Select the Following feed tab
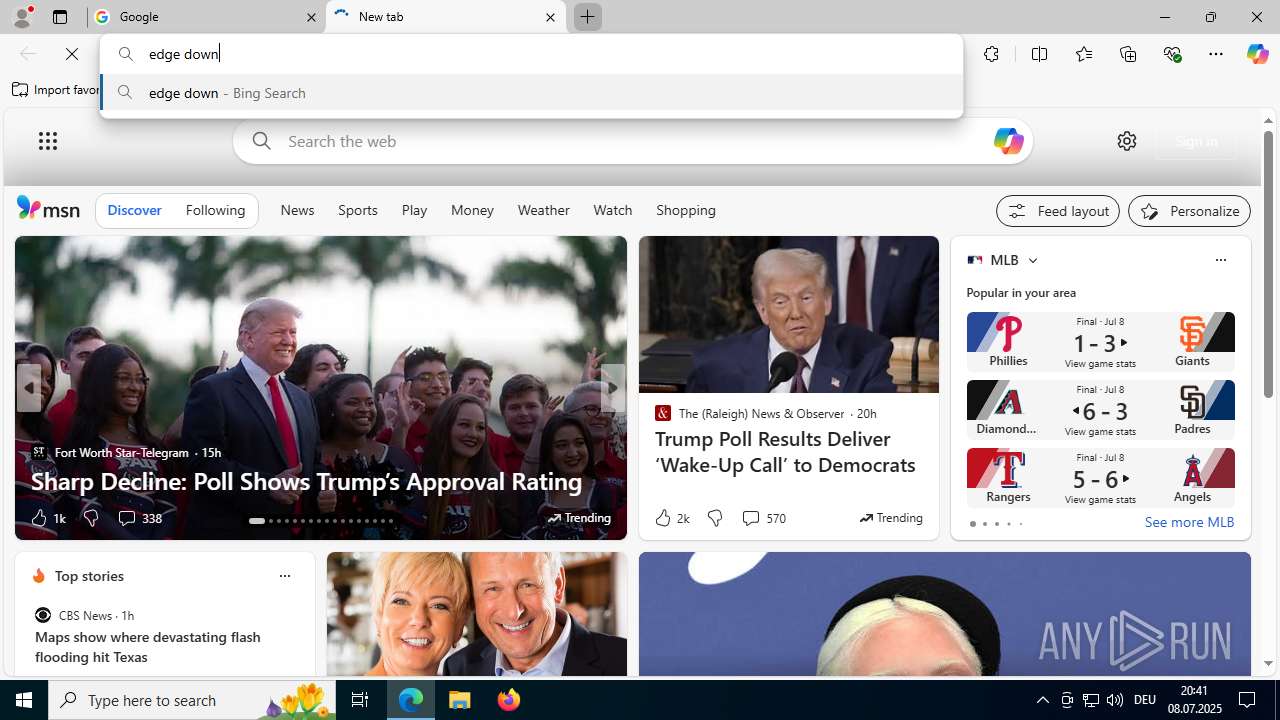The height and width of the screenshot is (720, 1280). [215, 210]
